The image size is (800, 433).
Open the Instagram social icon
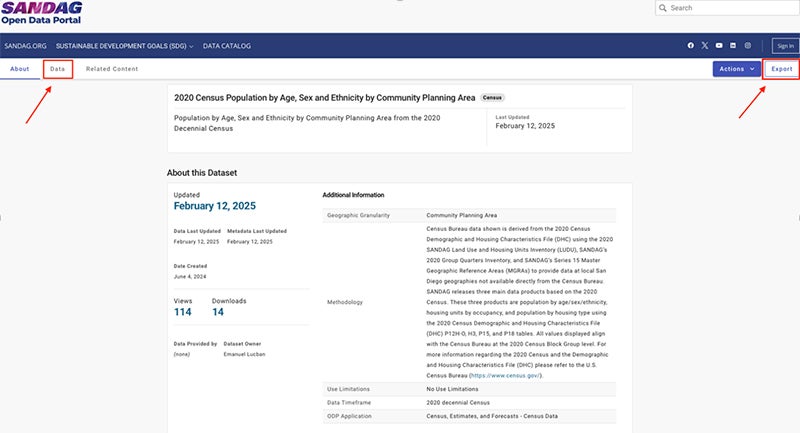748,46
